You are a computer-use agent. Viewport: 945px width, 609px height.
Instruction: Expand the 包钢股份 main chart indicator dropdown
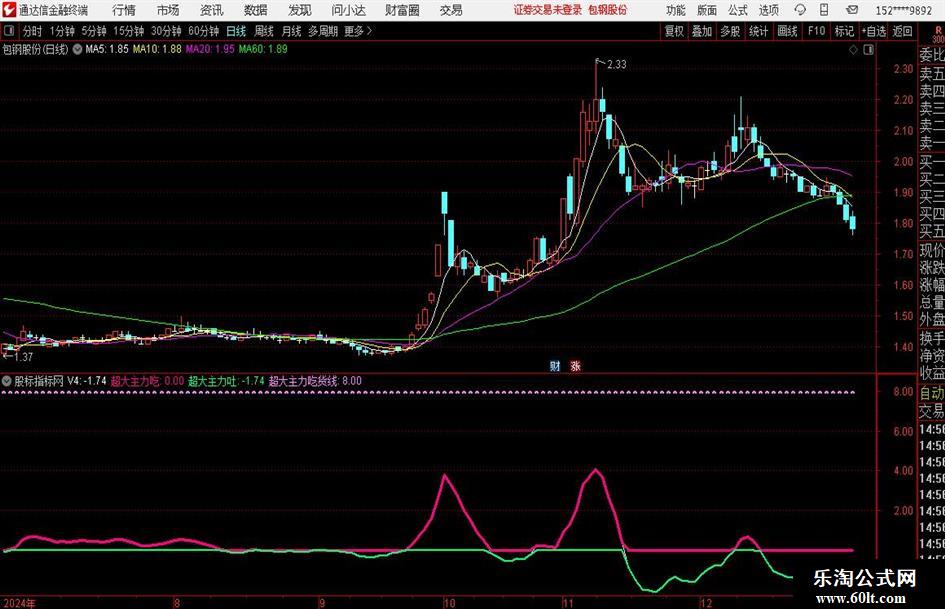pyautogui.click(x=77, y=49)
